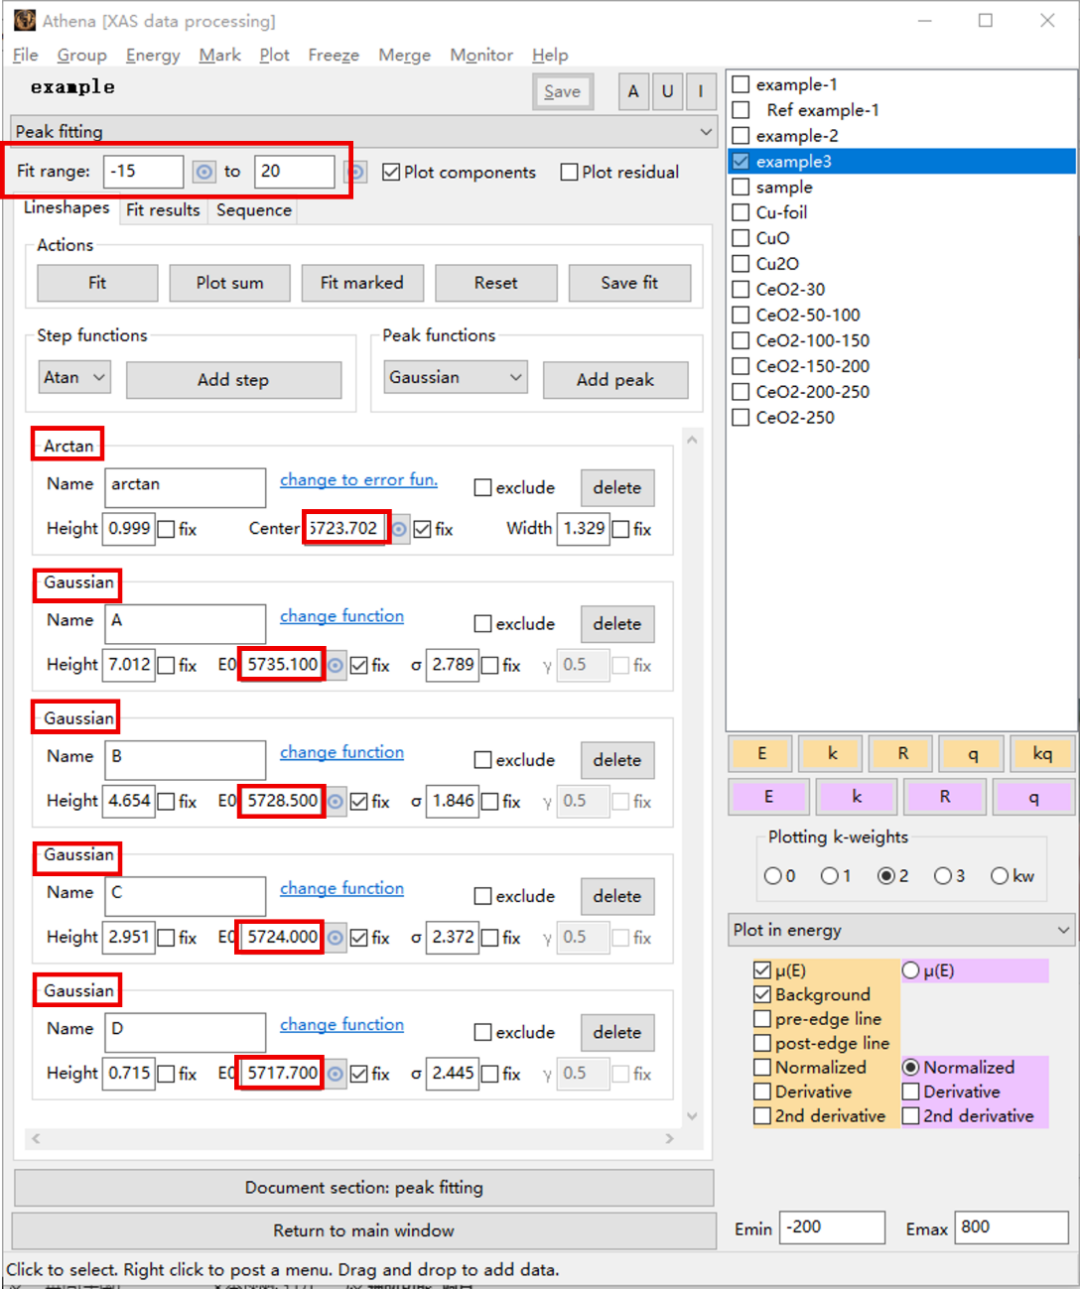Viewport: 1080px width, 1289px height.
Task: Open the Energy menu
Action: [153, 55]
